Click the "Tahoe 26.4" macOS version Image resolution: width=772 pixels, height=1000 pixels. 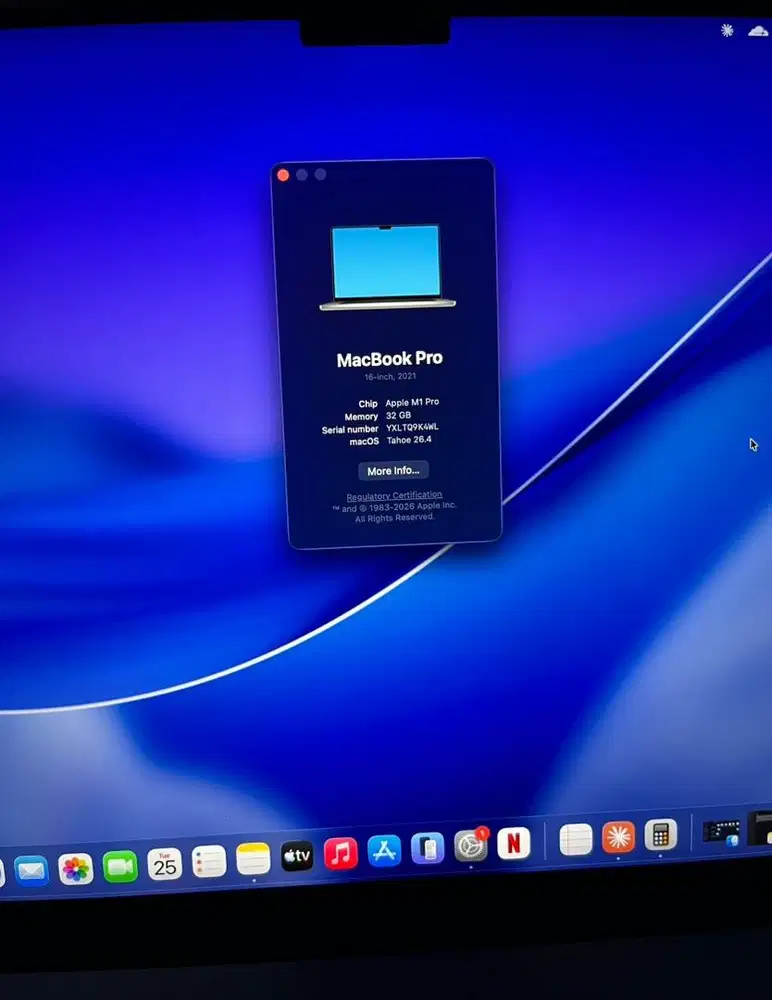click(409, 440)
